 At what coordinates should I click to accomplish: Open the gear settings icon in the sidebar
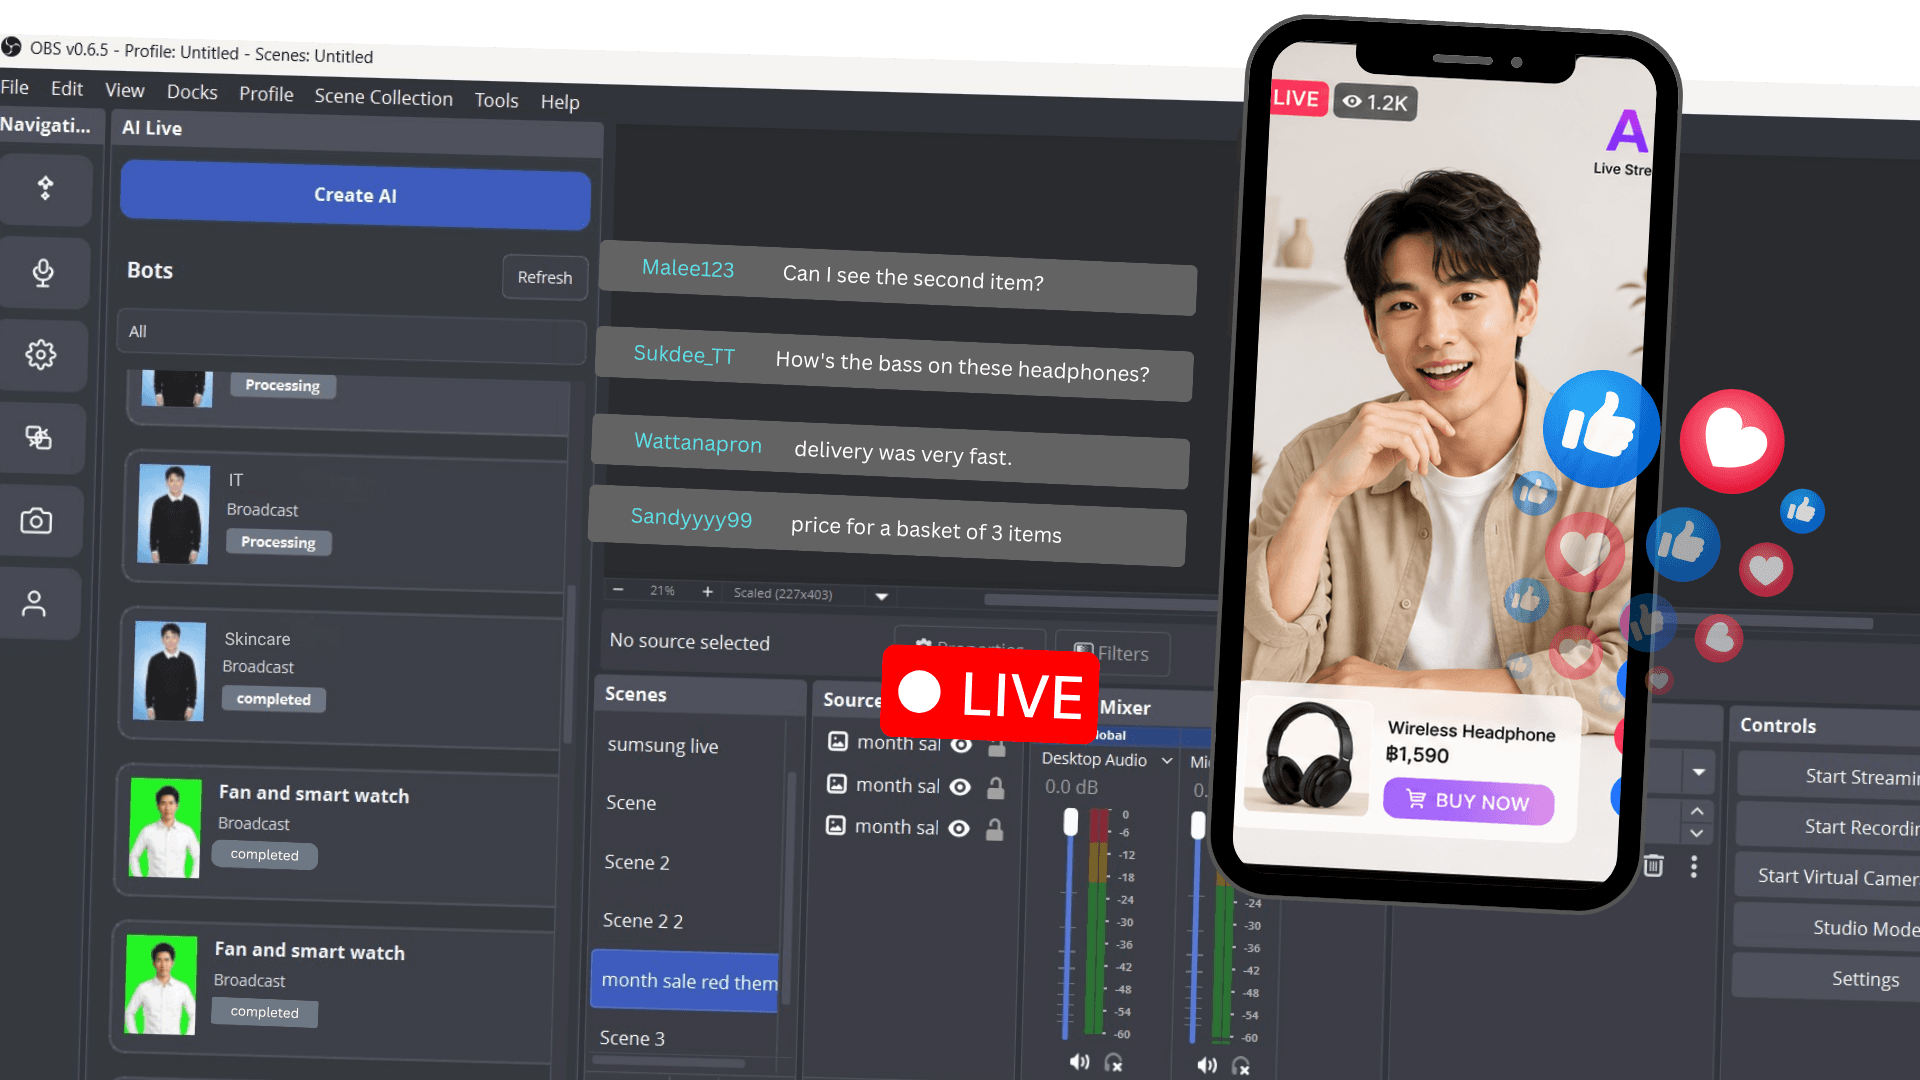pos(41,354)
